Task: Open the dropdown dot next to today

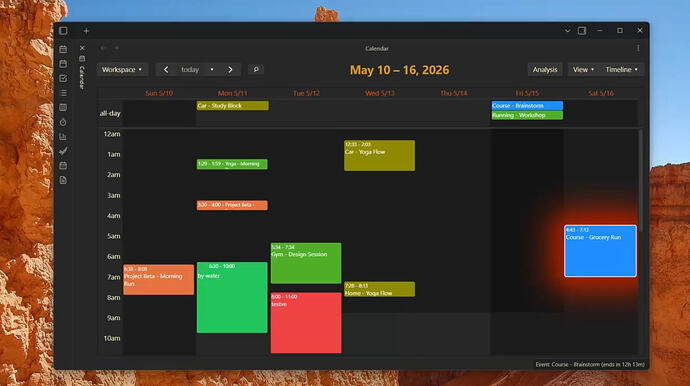Action: (x=212, y=70)
